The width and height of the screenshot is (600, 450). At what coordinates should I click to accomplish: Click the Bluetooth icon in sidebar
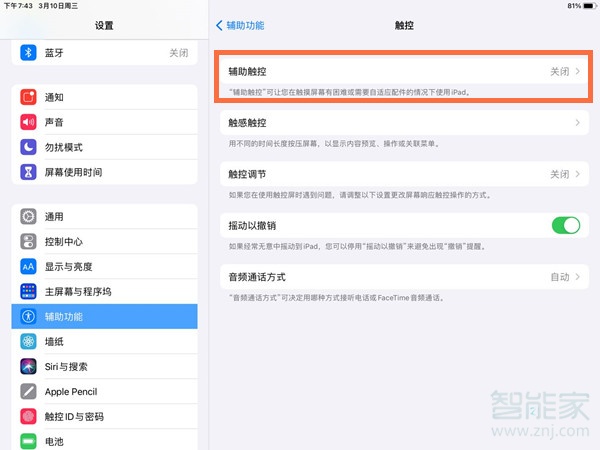click(28, 53)
